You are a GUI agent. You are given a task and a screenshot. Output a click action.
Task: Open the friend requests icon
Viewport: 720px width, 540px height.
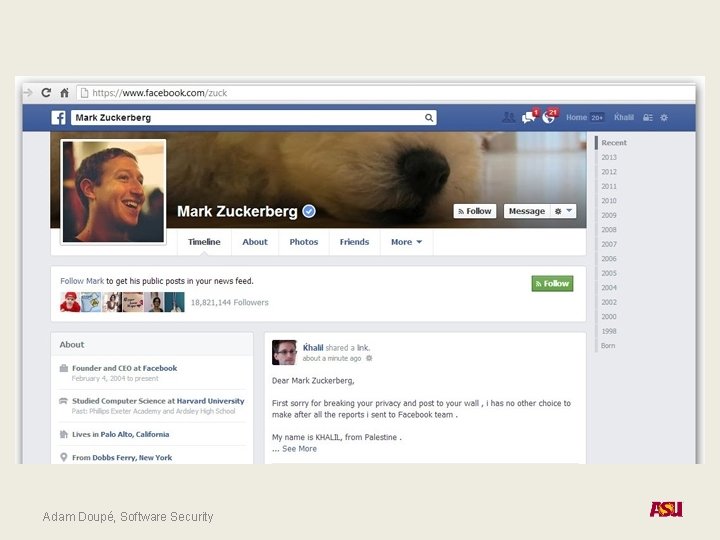(x=508, y=118)
